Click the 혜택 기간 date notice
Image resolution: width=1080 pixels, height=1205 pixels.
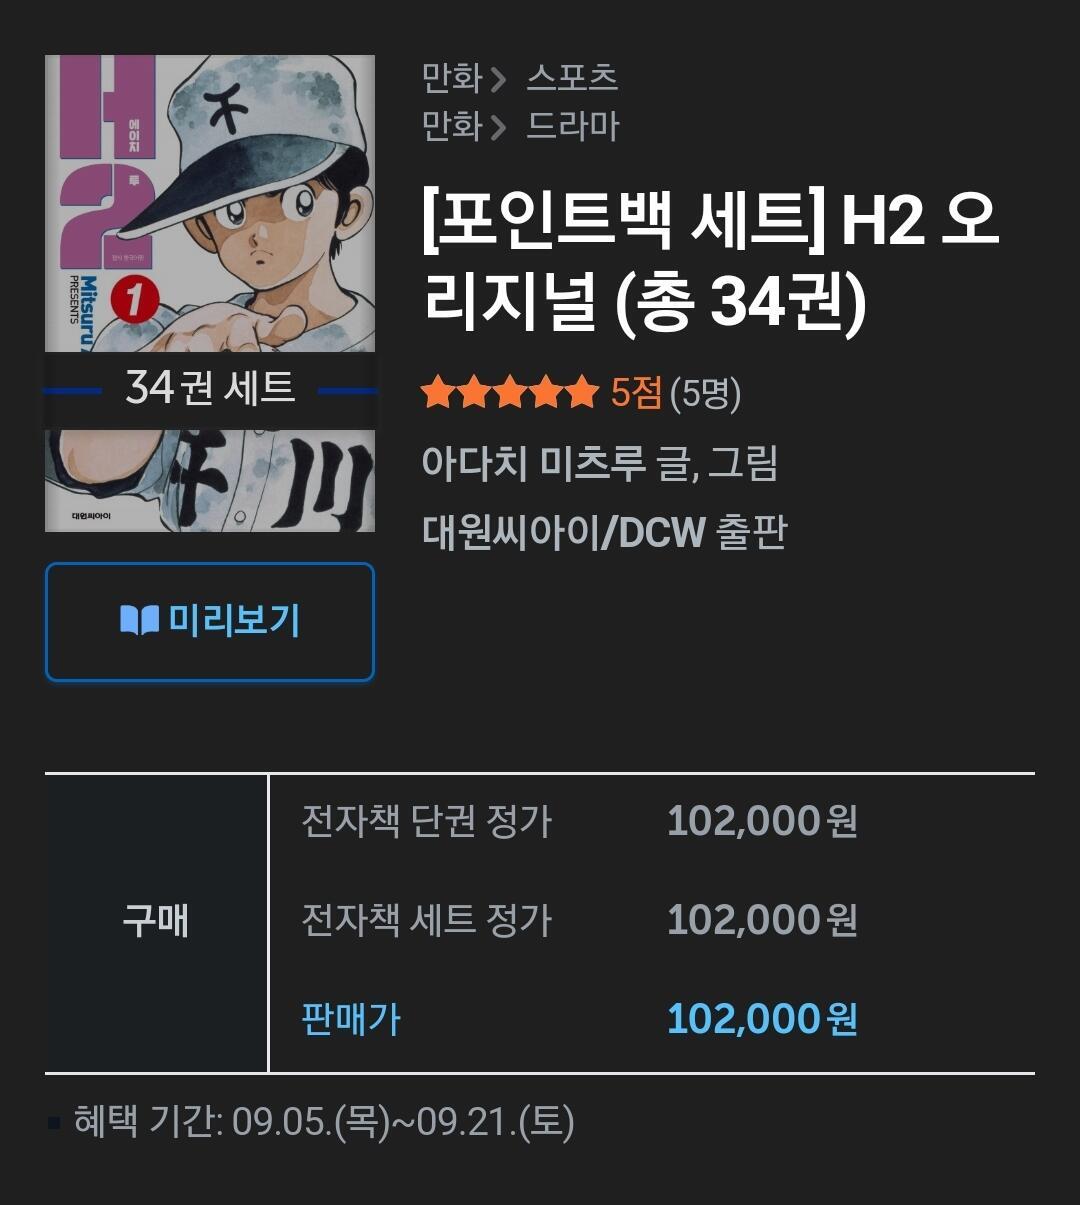324,1122
